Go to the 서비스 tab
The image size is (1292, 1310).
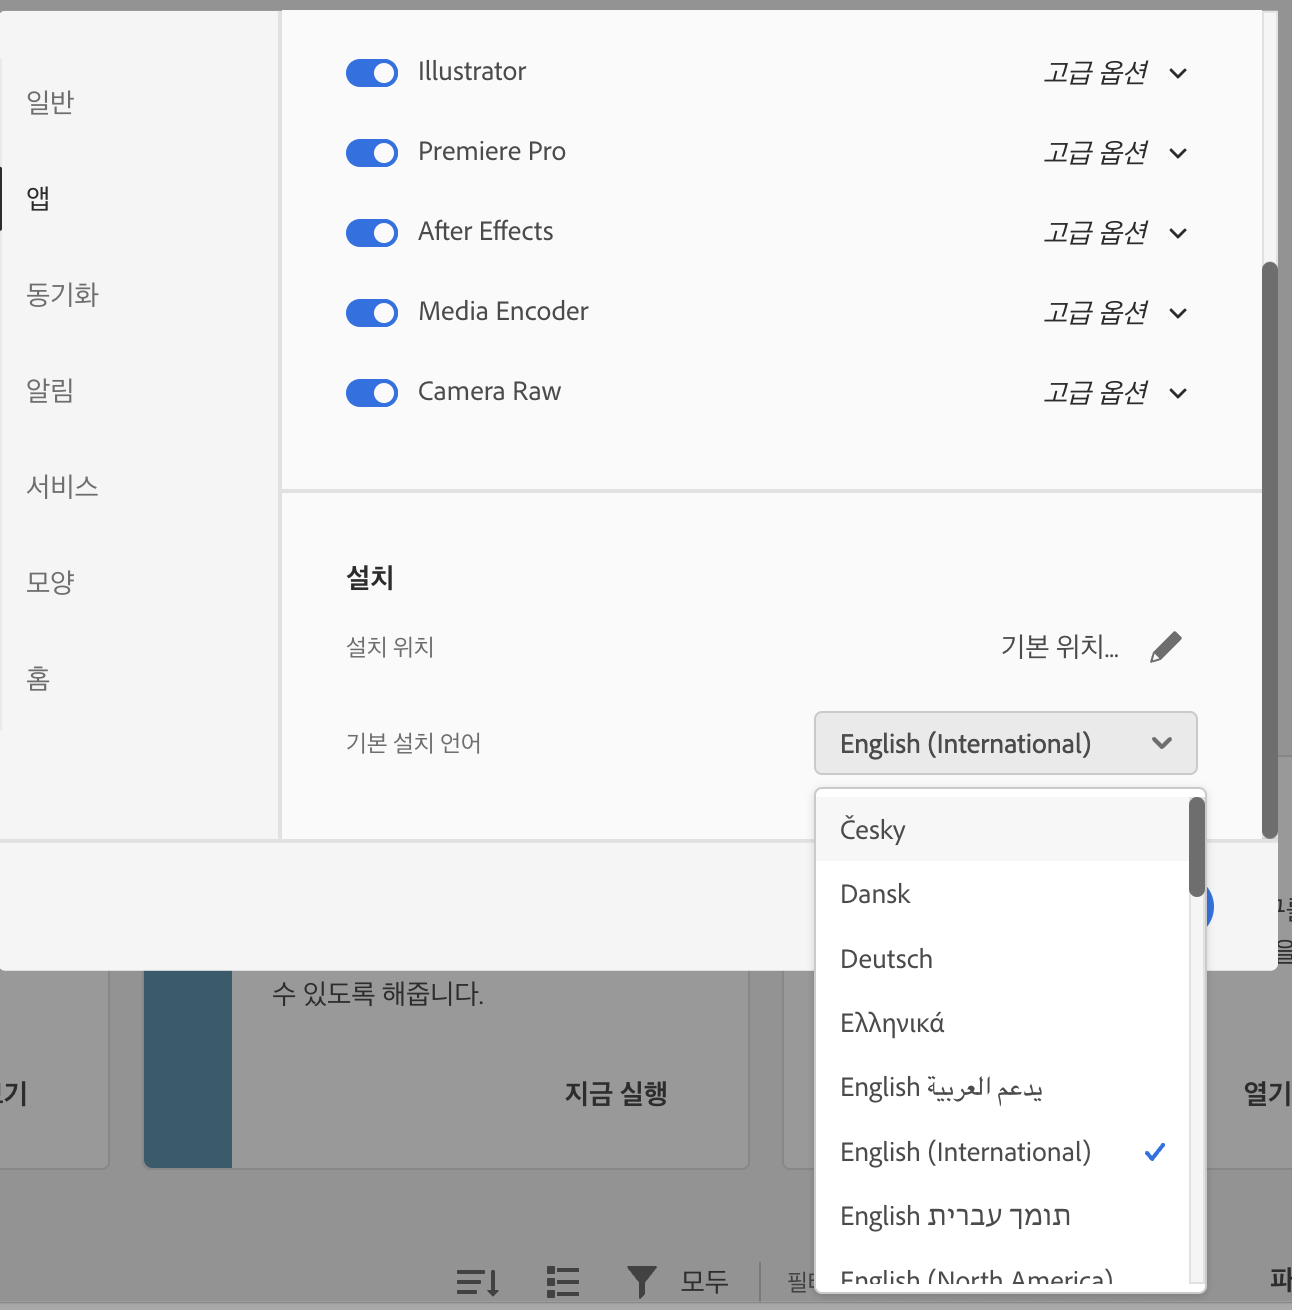click(x=62, y=486)
